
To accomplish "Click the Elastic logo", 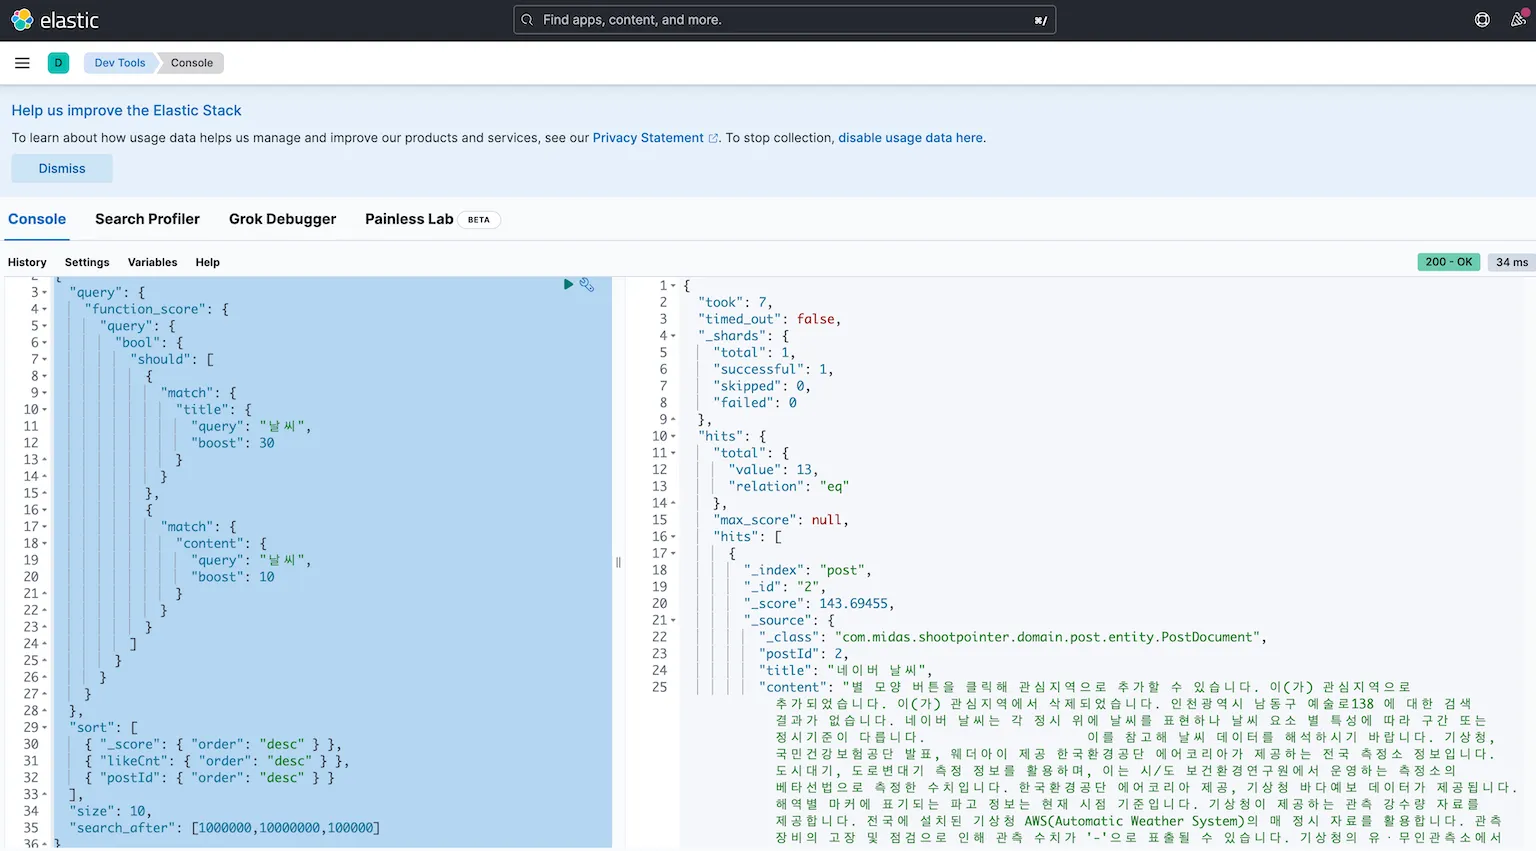I will click(x=55, y=20).
